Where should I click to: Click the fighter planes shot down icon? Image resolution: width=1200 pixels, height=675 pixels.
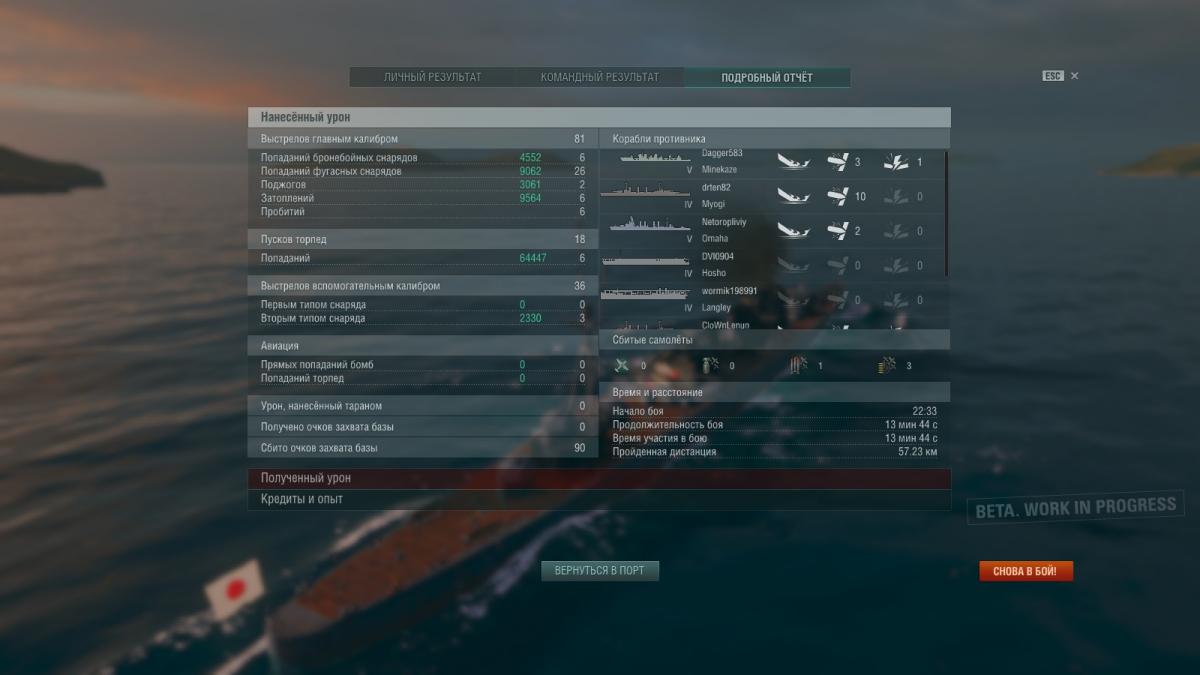[x=622, y=365]
